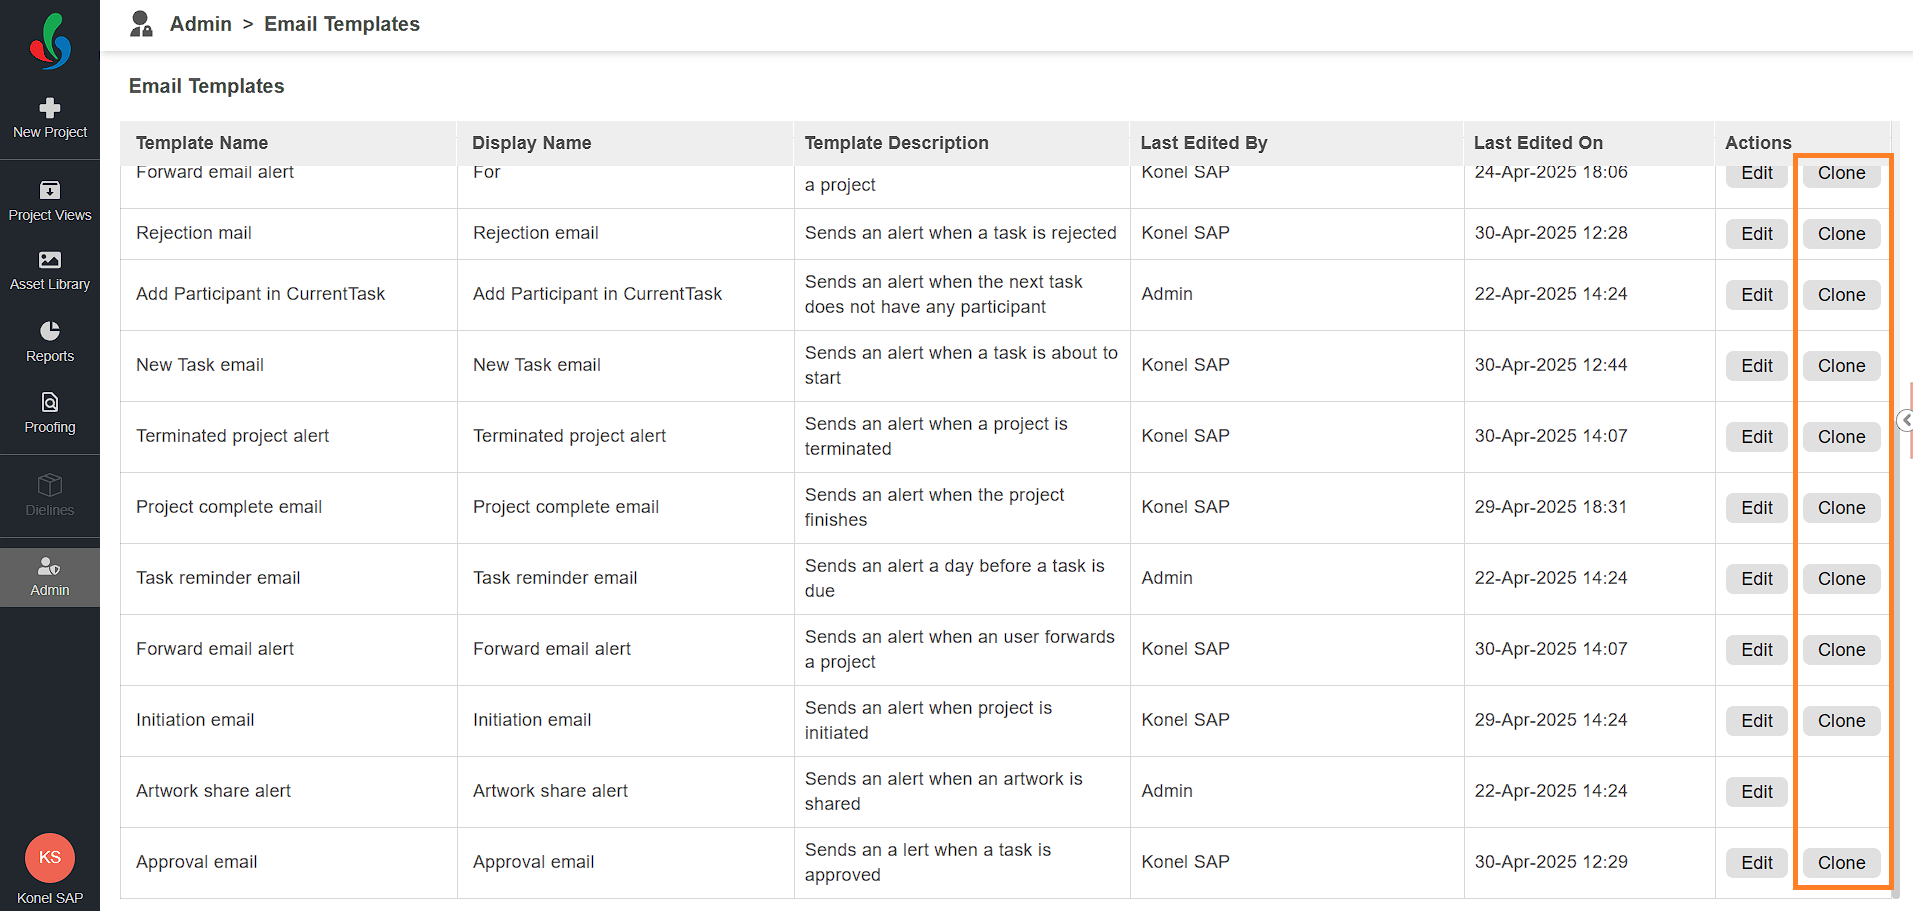Click the 'Konel SAP' user name label

click(x=50, y=898)
